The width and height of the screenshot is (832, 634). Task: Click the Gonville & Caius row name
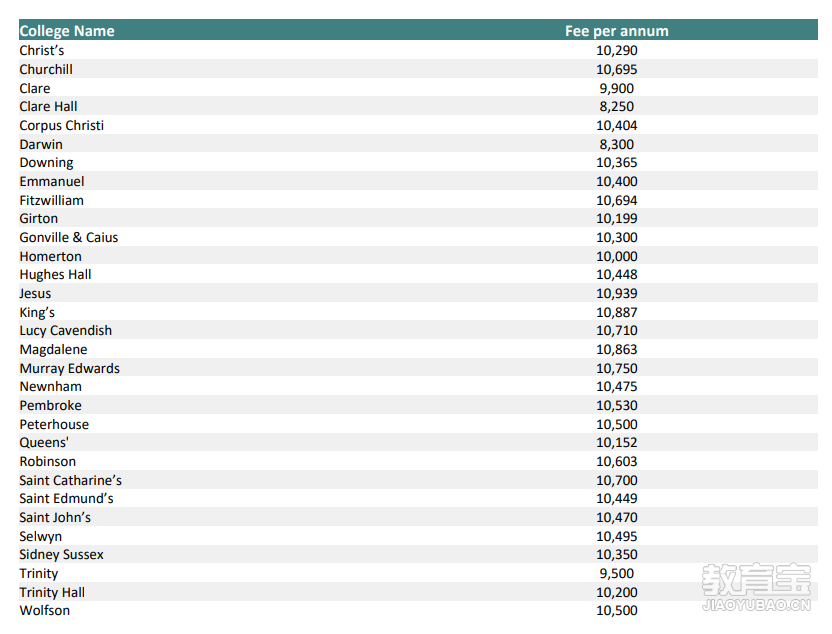[x=69, y=238]
